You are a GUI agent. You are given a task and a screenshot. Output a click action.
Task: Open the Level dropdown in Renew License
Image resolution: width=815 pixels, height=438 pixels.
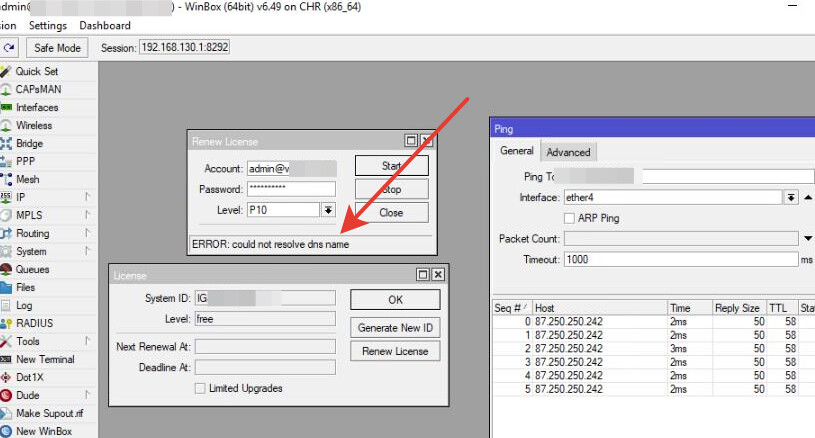328,210
